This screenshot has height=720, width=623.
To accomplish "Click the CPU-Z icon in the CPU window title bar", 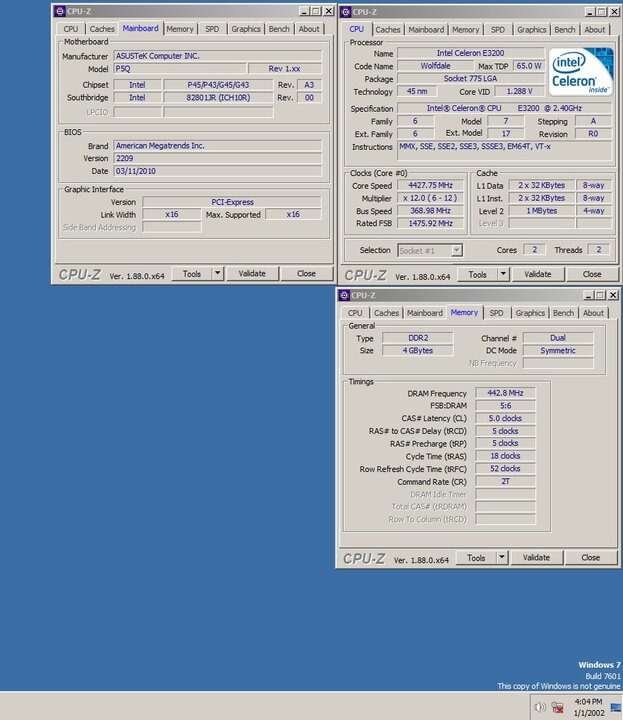I will click(x=345, y=12).
